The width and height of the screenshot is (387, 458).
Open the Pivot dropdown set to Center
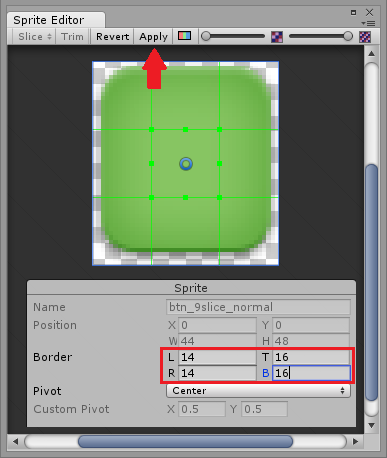tap(258, 391)
